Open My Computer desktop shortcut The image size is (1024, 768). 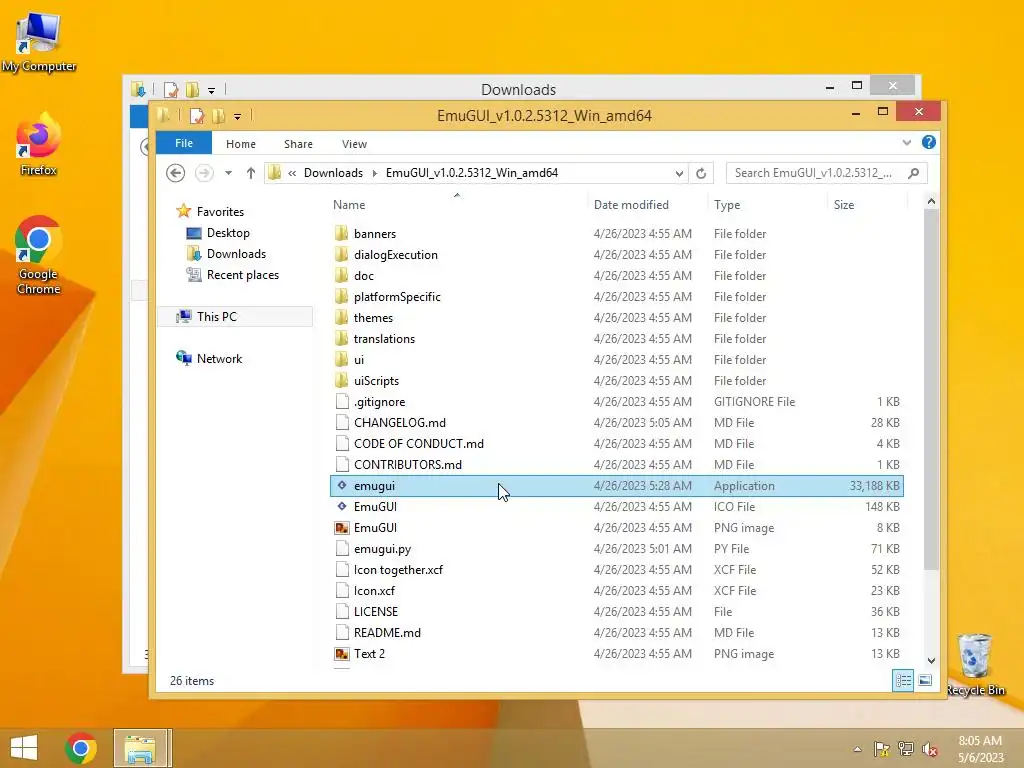[x=39, y=42]
